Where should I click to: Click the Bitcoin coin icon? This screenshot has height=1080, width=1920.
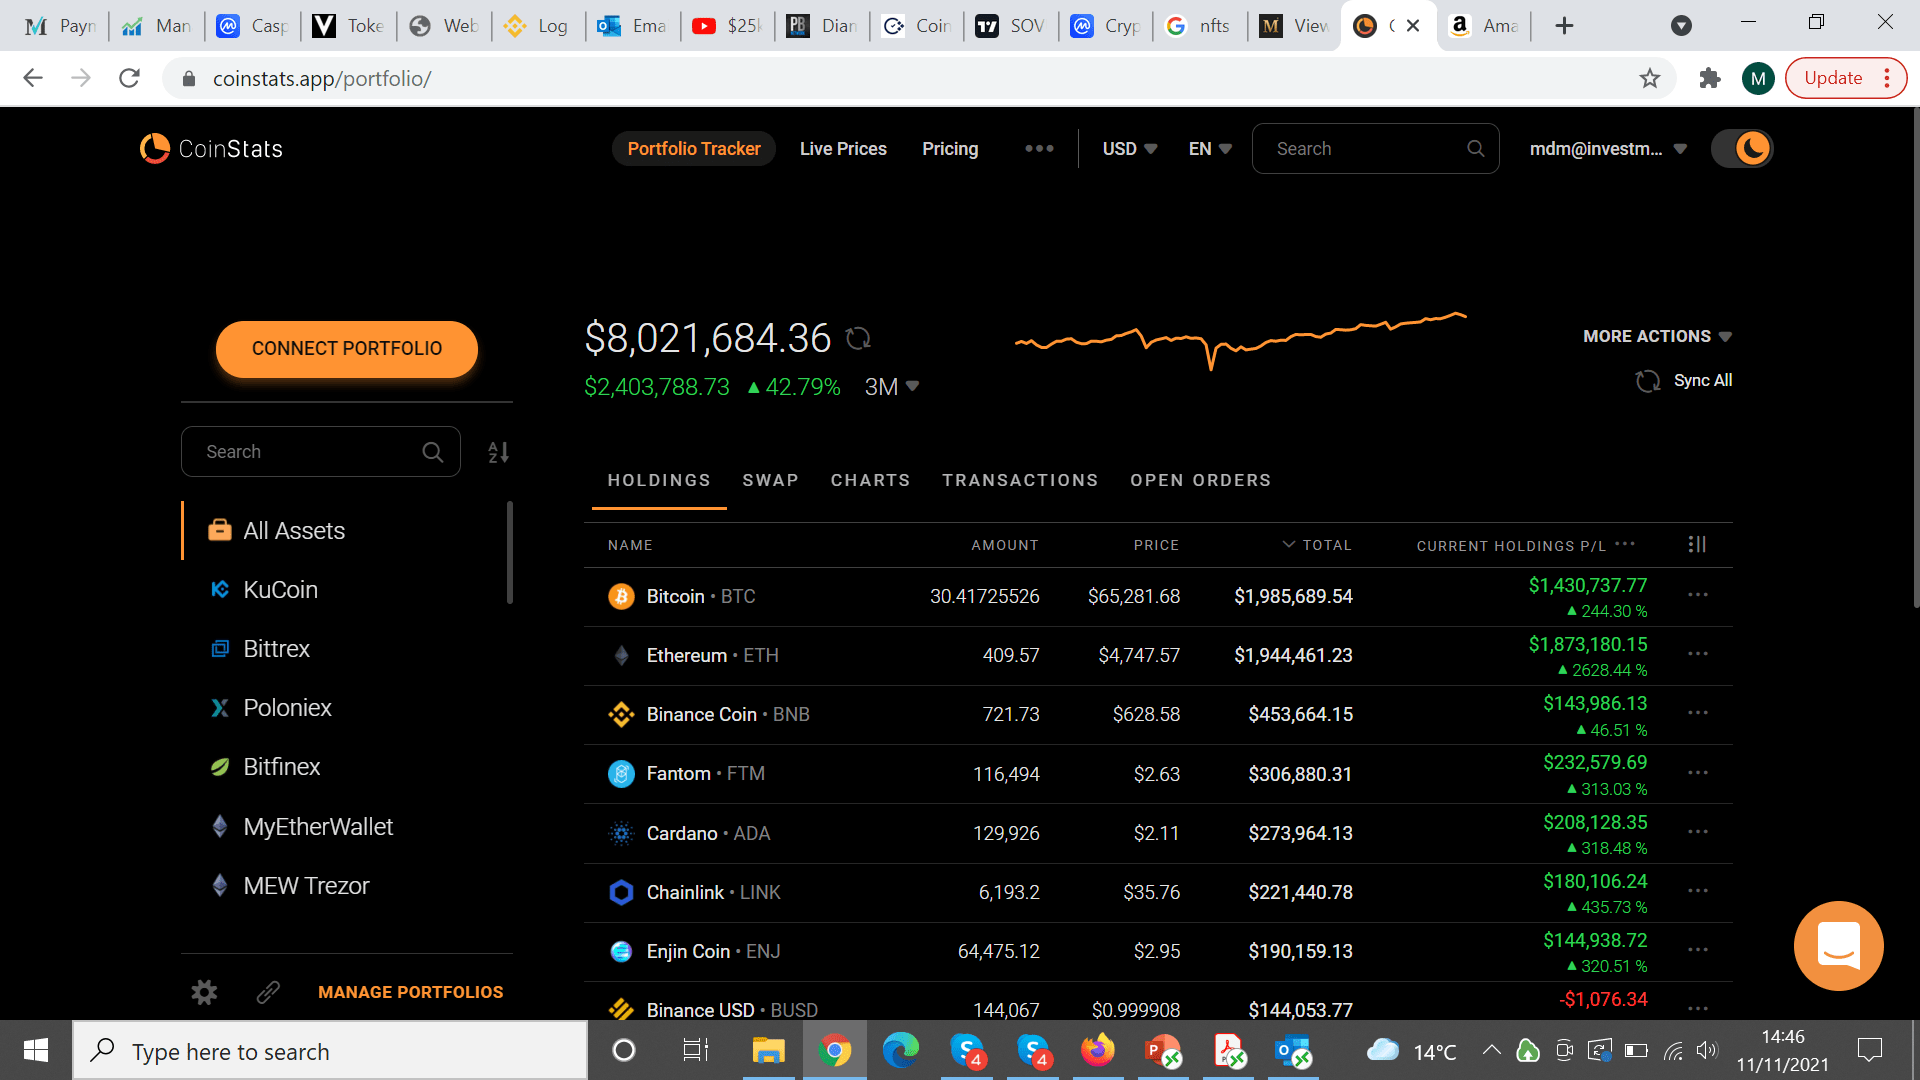(621, 597)
